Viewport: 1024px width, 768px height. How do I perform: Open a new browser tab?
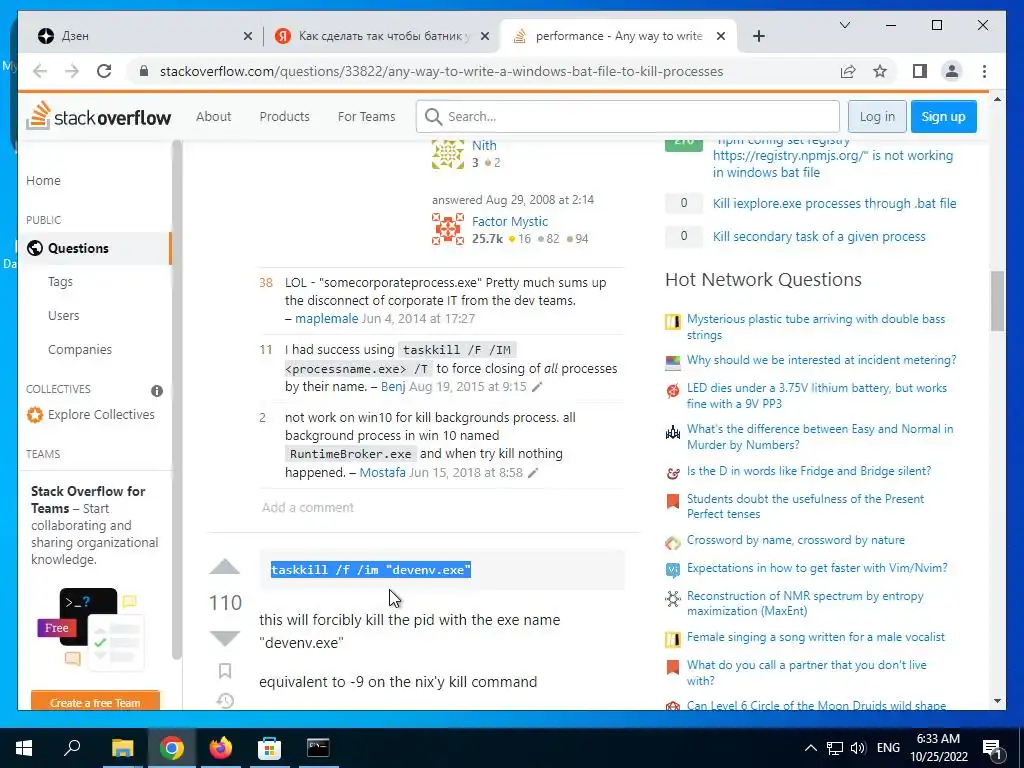click(x=758, y=36)
